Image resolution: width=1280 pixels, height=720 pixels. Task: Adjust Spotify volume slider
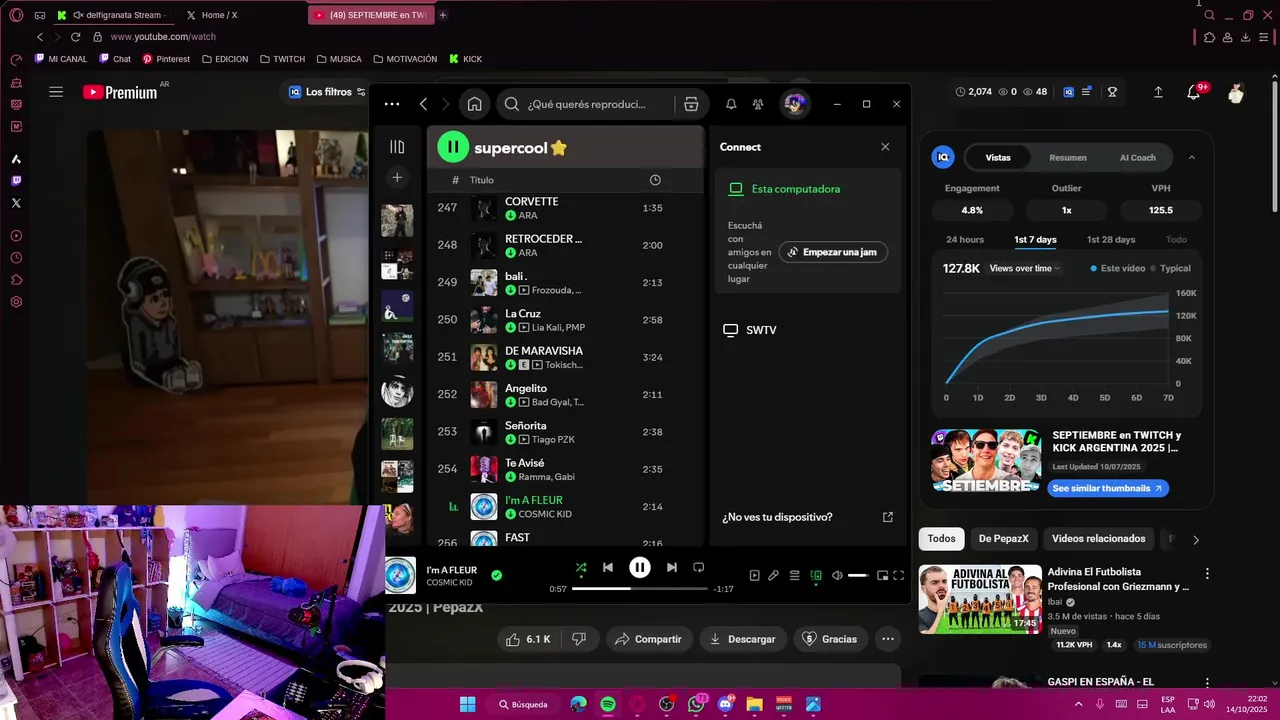pos(858,575)
